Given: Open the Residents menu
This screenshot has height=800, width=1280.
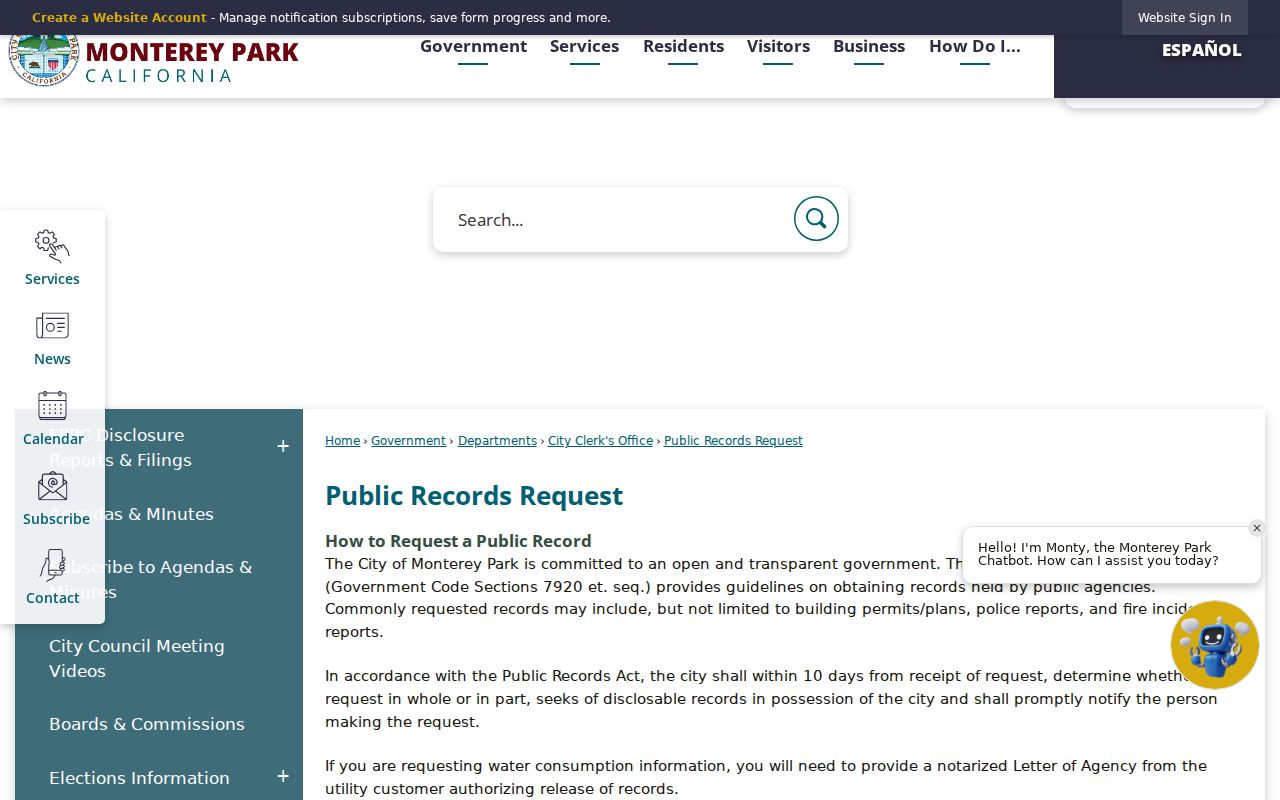Looking at the screenshot, I should [683, 47].
